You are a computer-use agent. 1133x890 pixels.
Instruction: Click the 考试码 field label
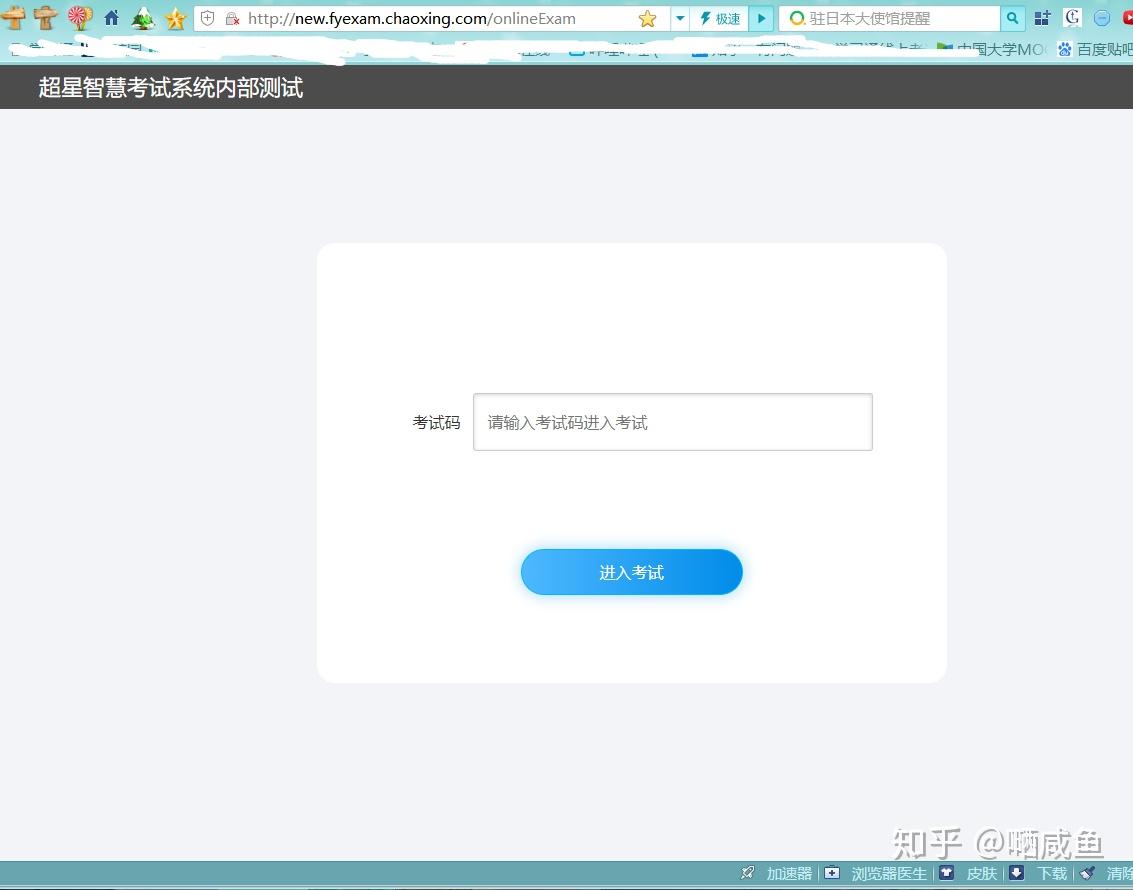[436, 423]
